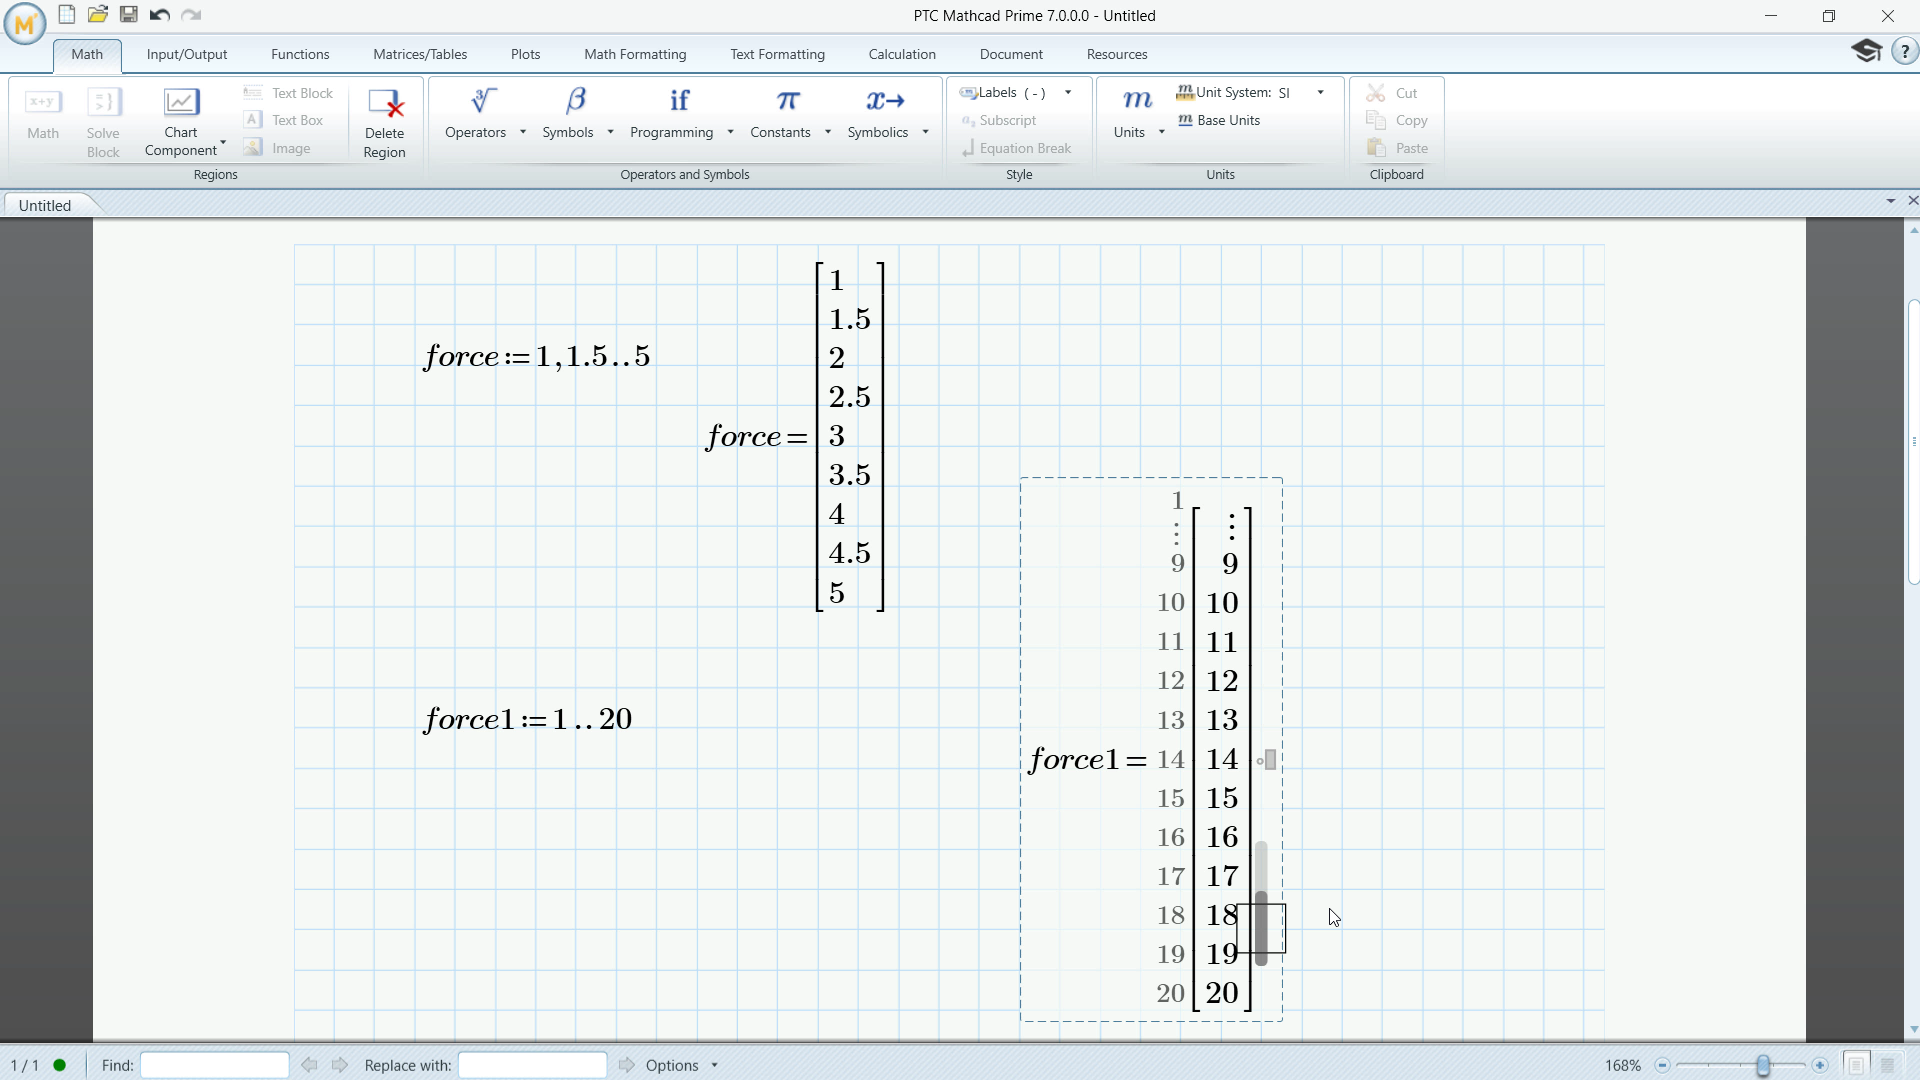Click the force1 matrix vertical scrollbar
The height and width of the screenshot is (1080, 1920).
point(1261,903)
